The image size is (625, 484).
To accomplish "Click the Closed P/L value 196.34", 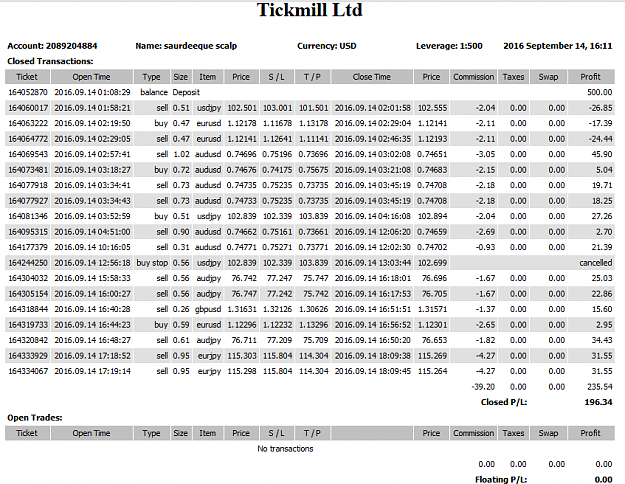I will [x=598, y=402].
